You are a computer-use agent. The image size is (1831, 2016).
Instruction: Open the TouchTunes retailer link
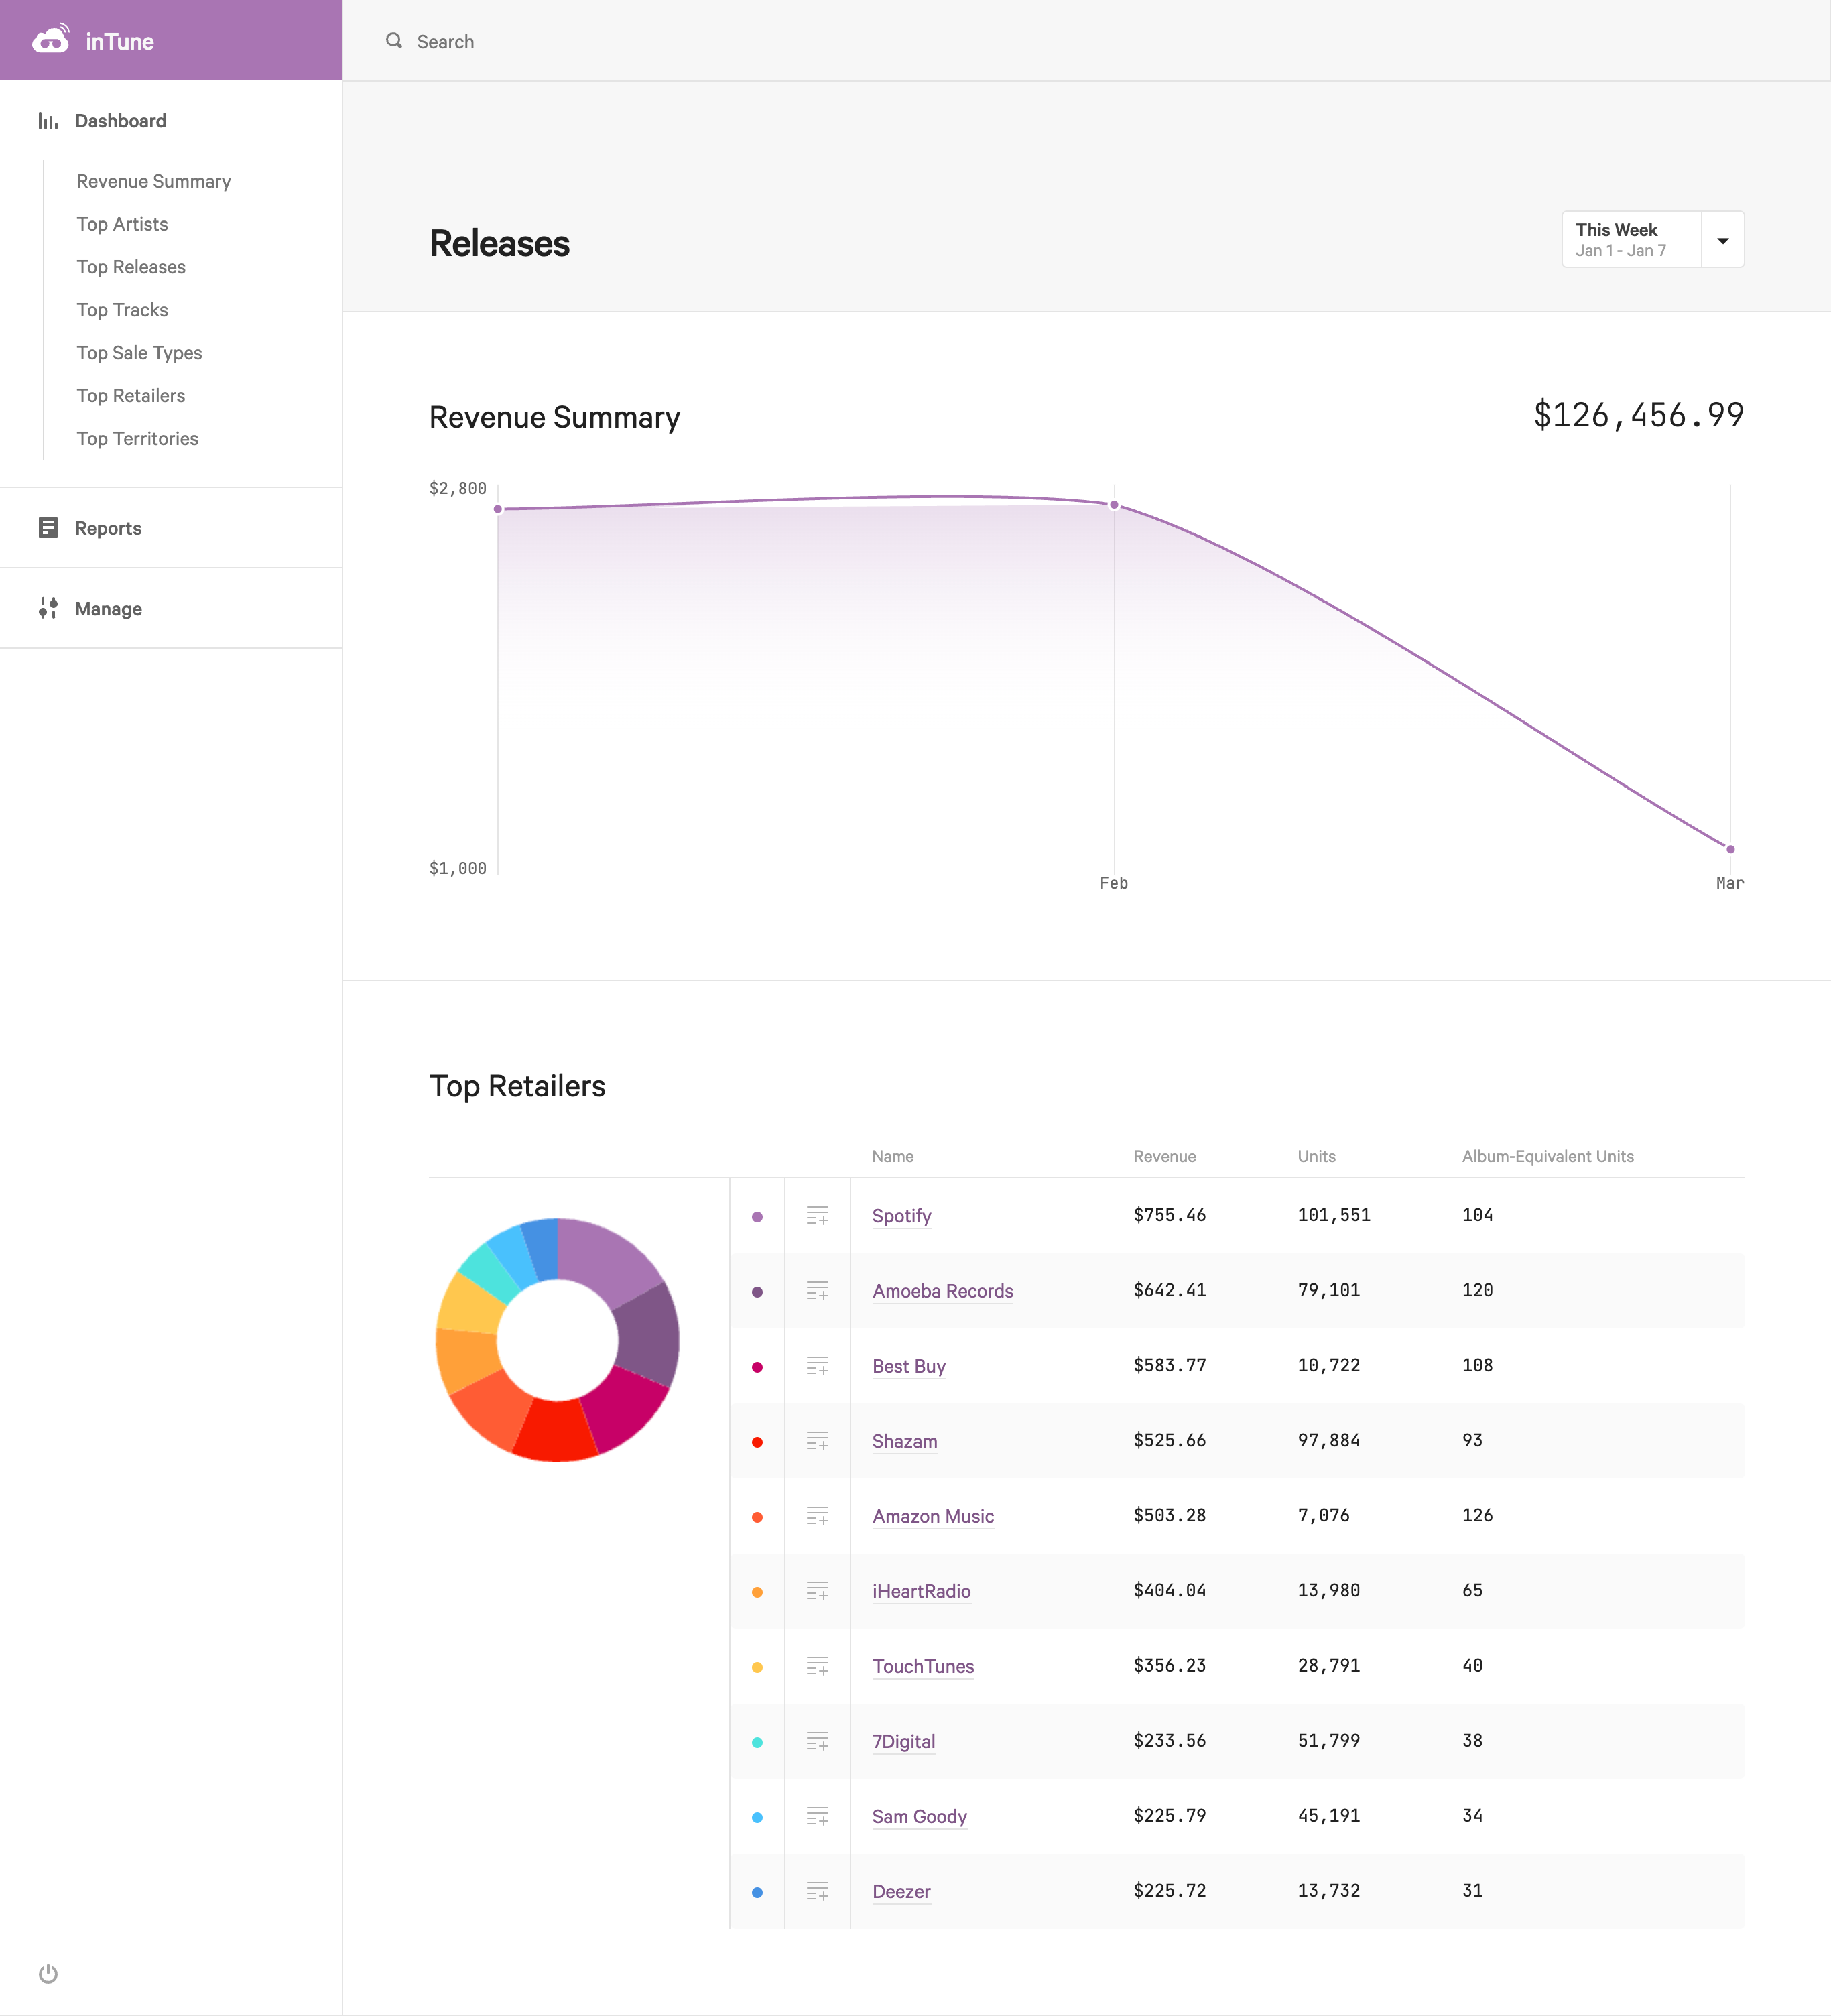[923, 1666]
